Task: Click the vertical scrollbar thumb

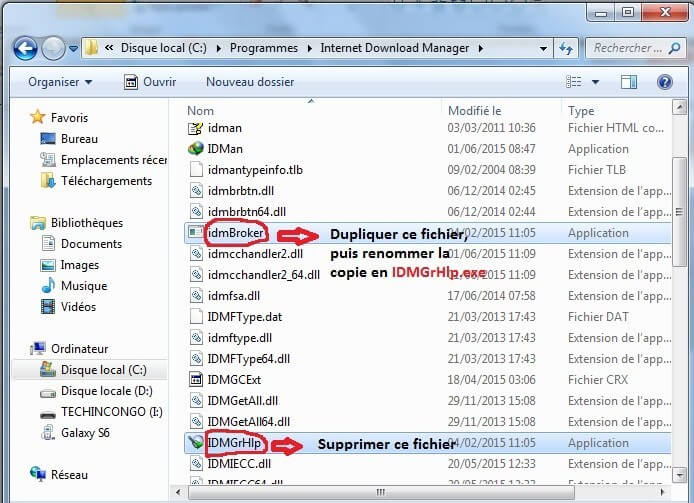Action: pyautogui.click(x=679, y=212)
